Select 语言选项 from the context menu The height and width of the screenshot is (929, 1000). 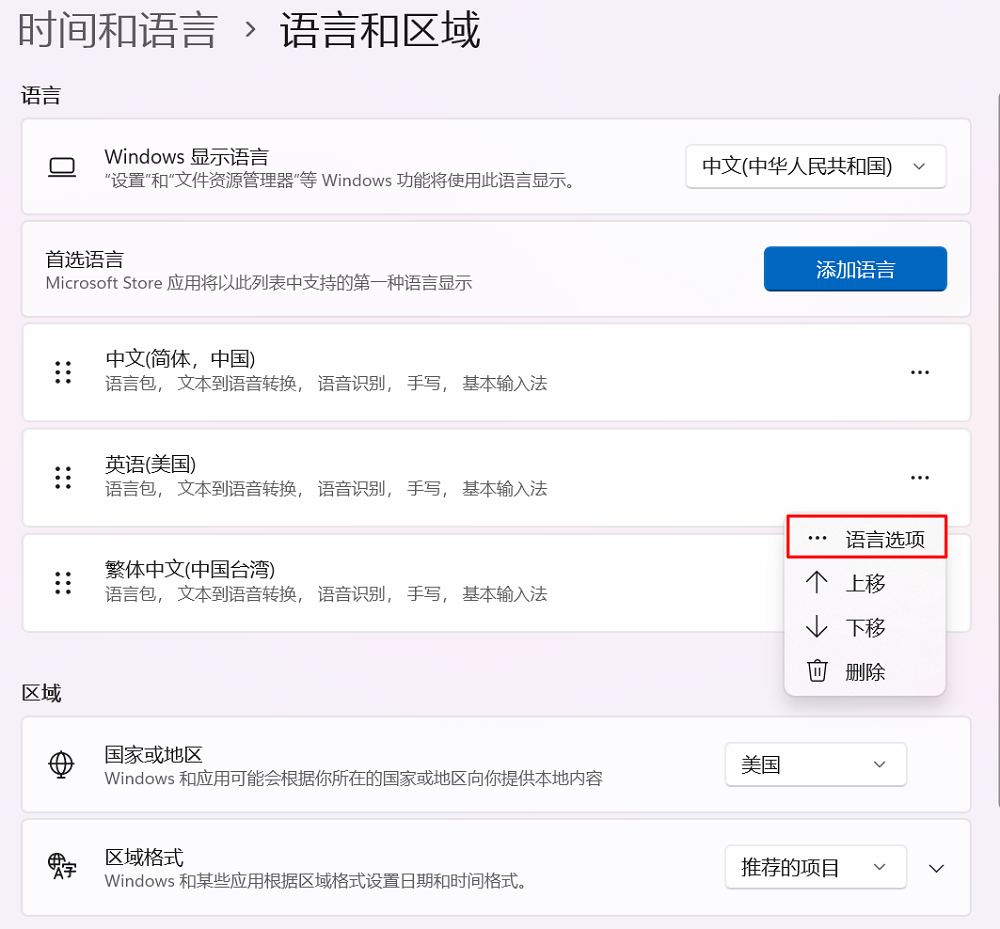pyautogui.click(x=866, y=539)
